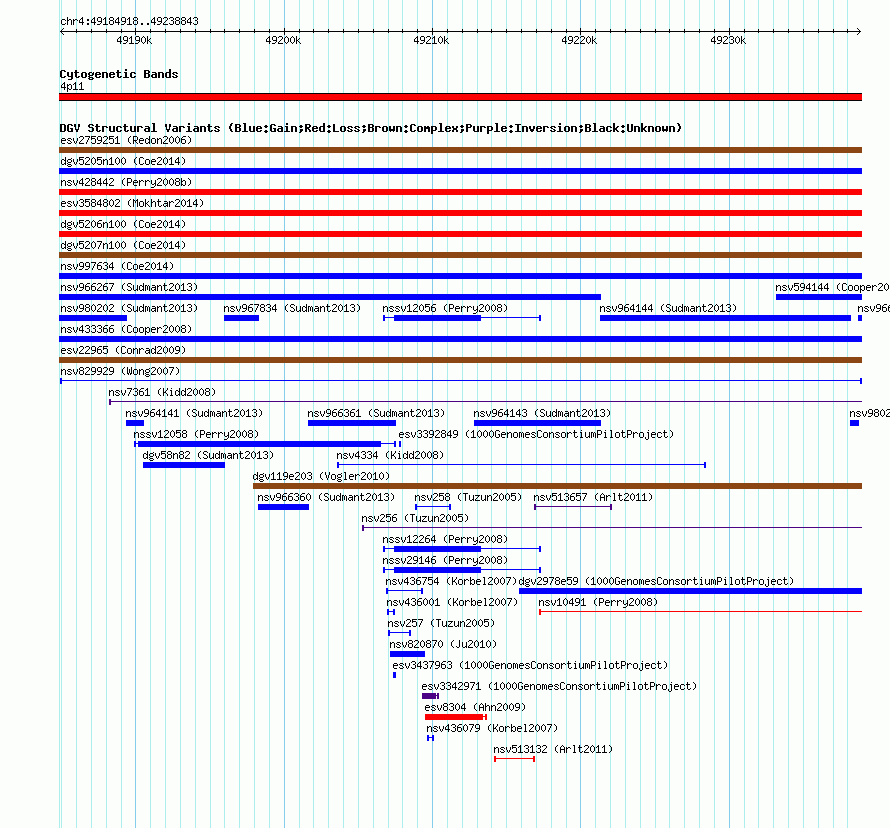Open the nsv433366 (Cooper2008) variant label
Screen dimensions: 890x828
tap(126, 329)
